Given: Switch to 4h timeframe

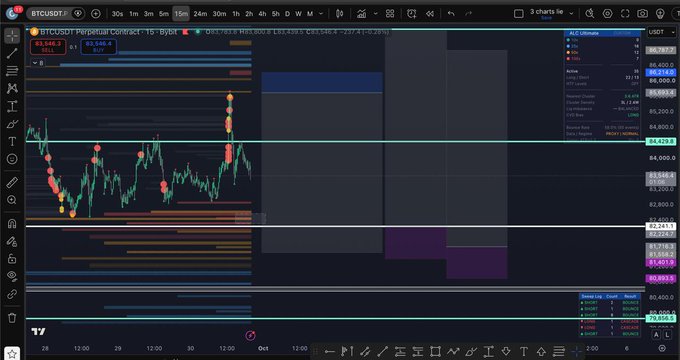Looking at the screenshot, I should click(262, 14).
